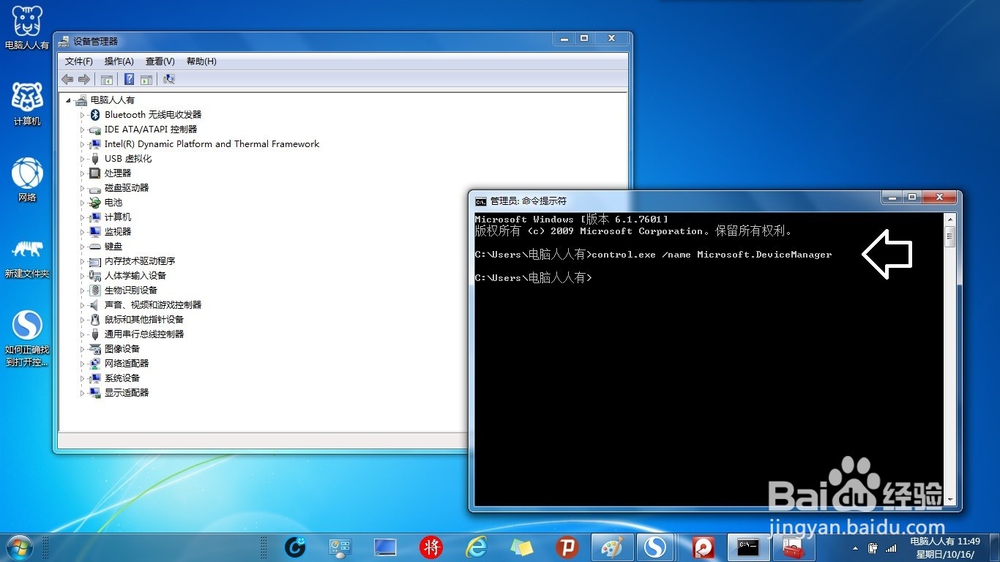Screen dimensions: 1000x562
Task: Click the blue question mark Help toolbar icon
Action: 129,79
